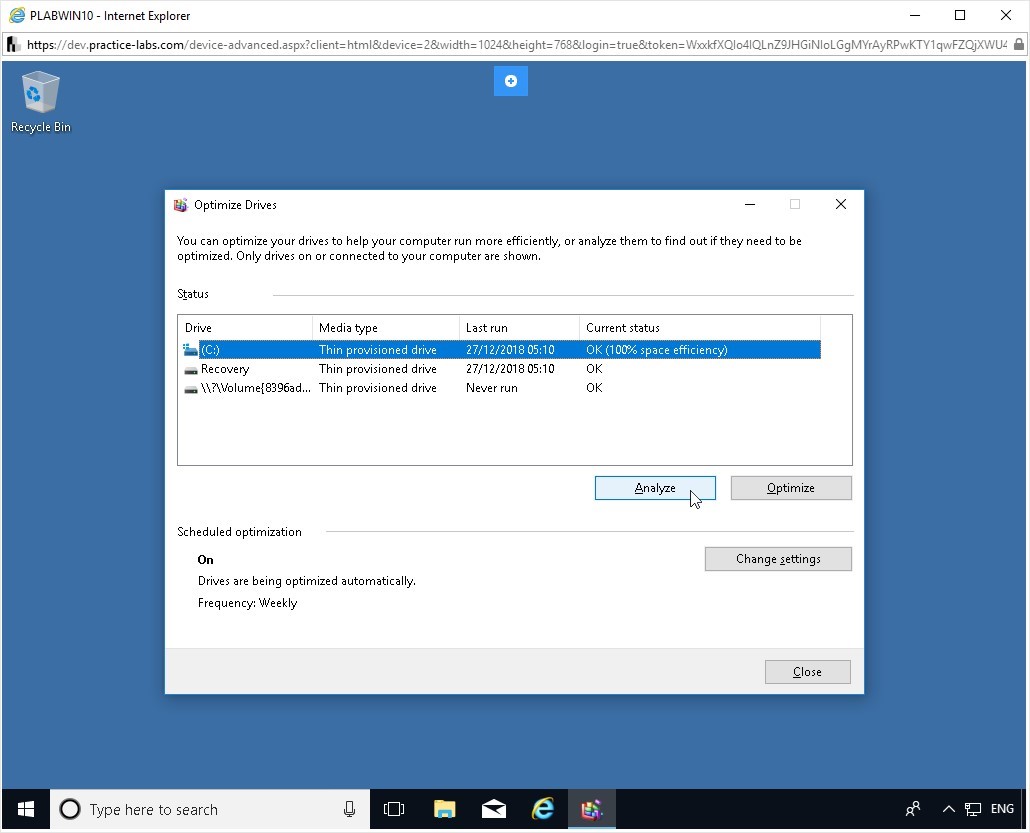The height and width of the screenshot is (833, 1030).
Task: Click the Internet Explorer title bar logo
Action: pos(17,15)
